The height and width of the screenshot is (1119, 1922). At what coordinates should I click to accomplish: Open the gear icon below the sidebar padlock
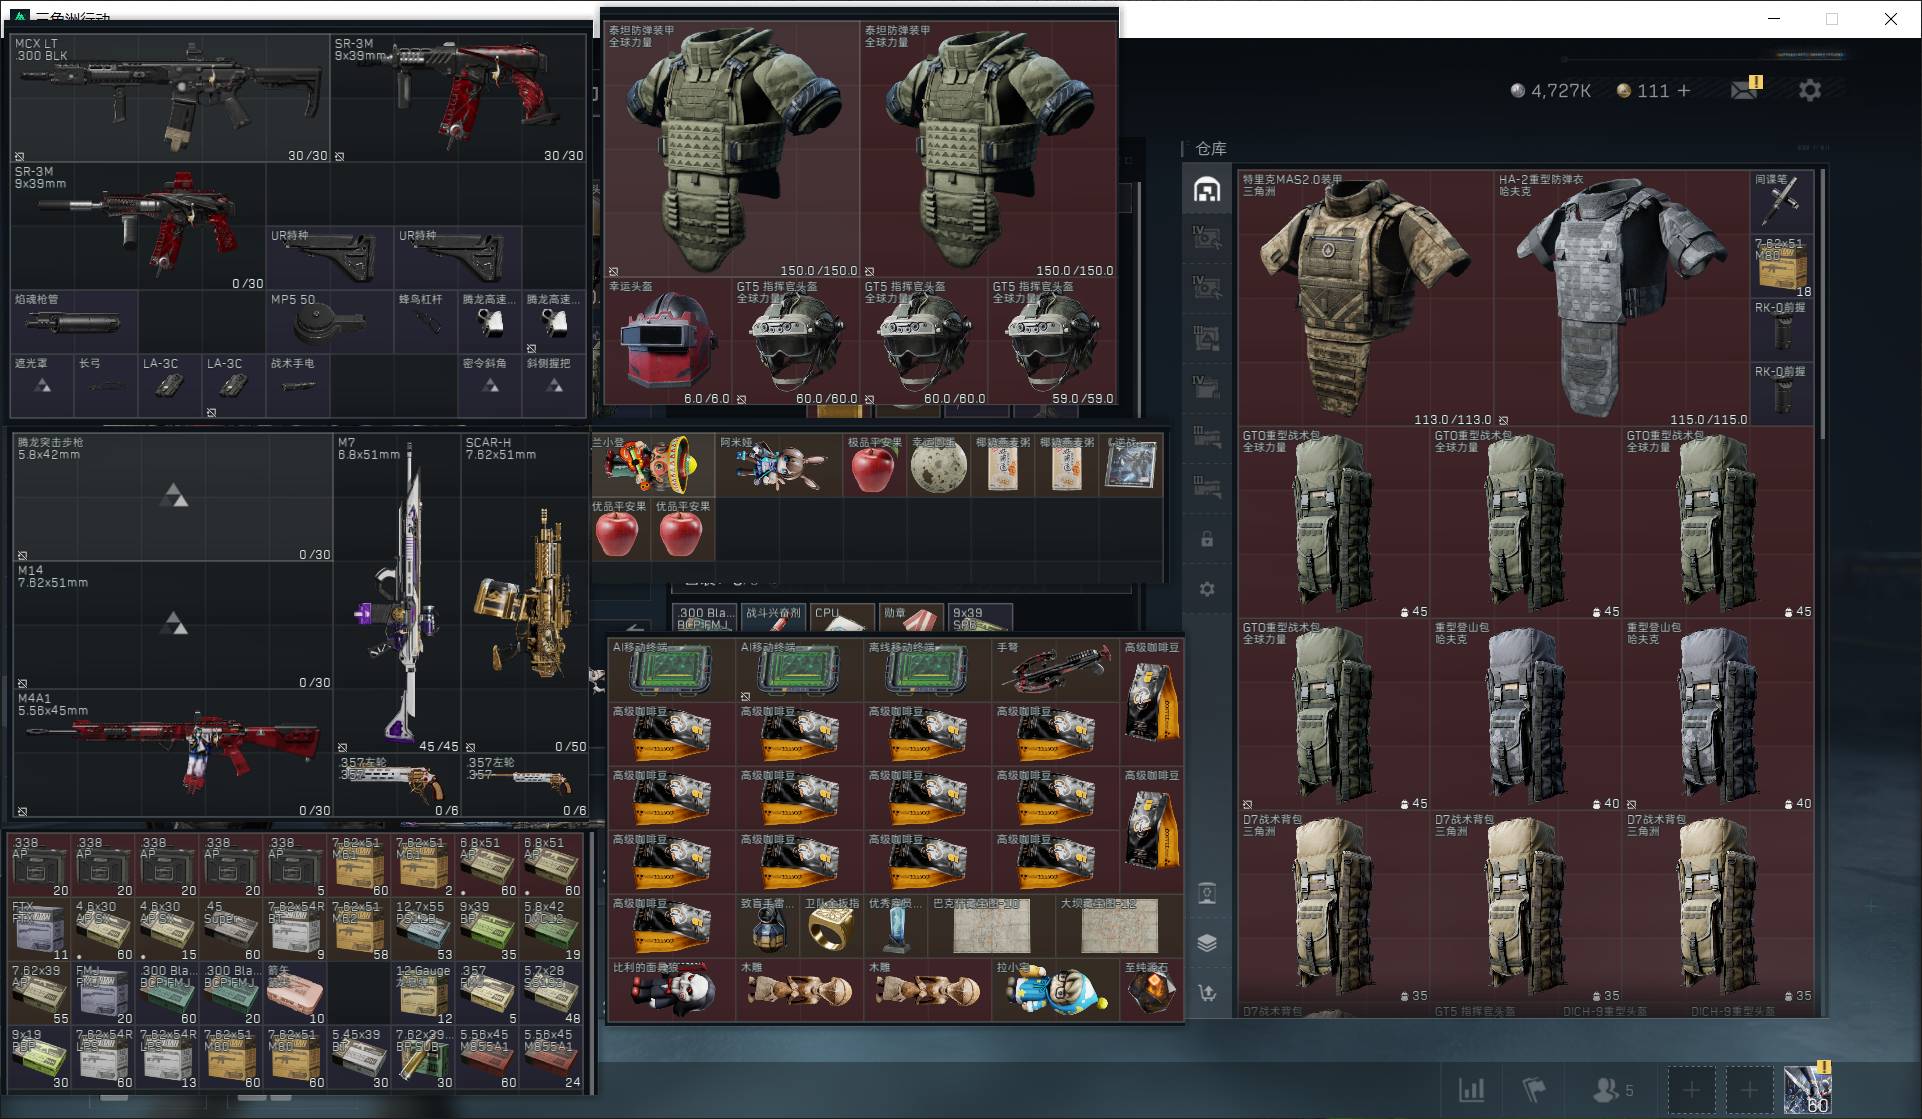1207,589
